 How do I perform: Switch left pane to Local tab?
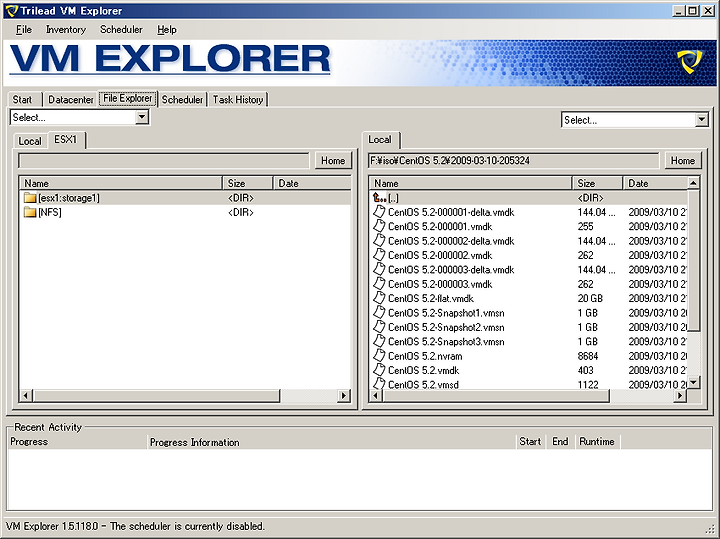(x=30, y=141)
